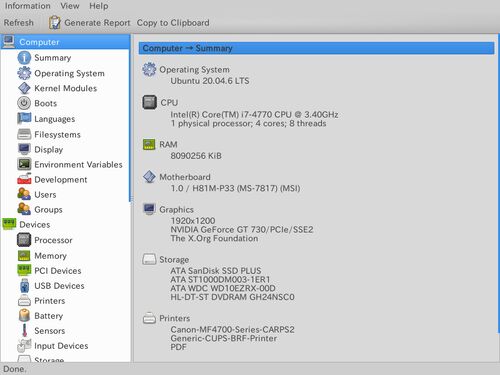
Task: Click the Environment Variables terminal icon
Action: pos(24,164)
